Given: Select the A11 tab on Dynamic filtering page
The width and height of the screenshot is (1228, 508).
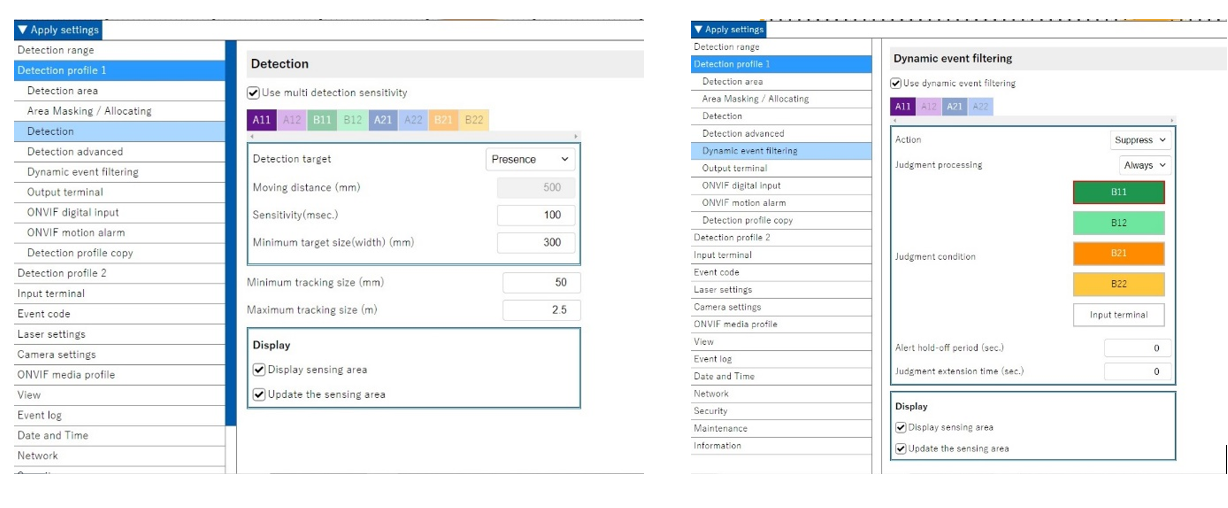Looking at the screenshot, I should point(903,107).
